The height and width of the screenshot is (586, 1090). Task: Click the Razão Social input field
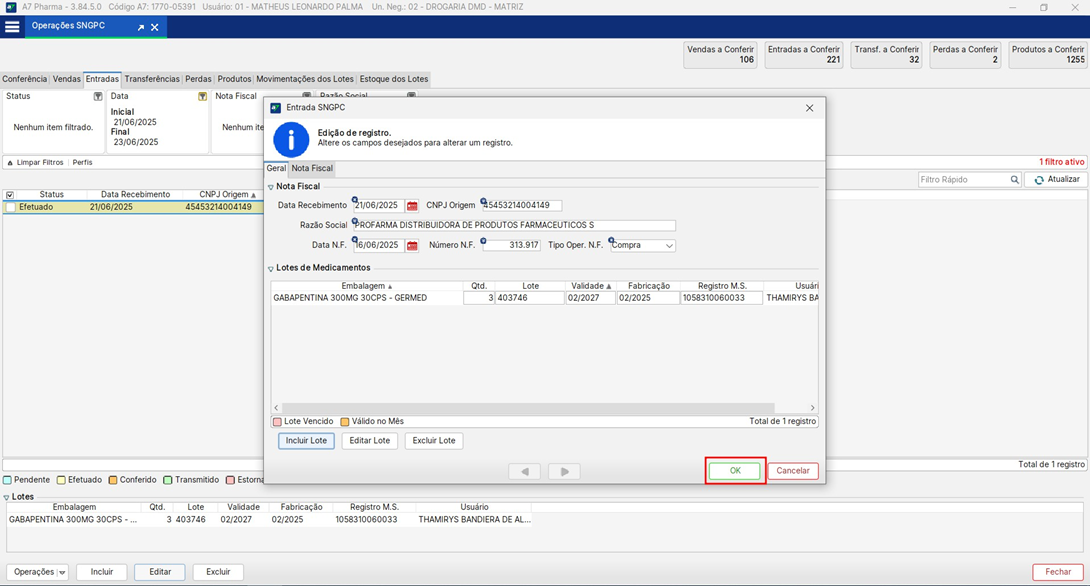515,226
